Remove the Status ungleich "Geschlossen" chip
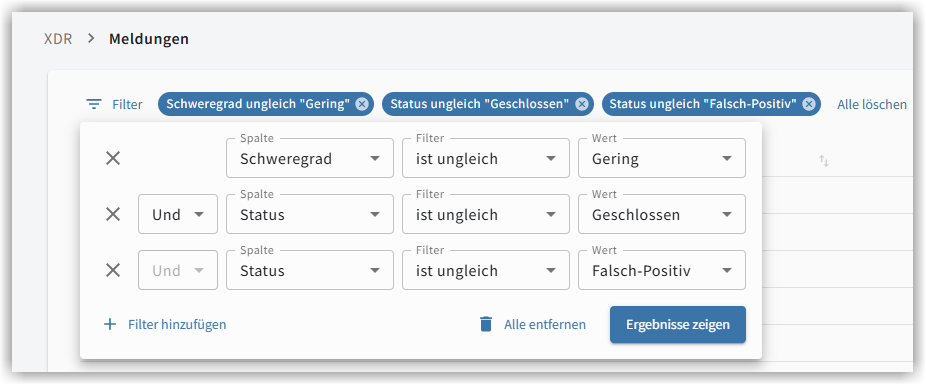Image resolution: width=926 pixels, height=385 pixels. [582, 105]
